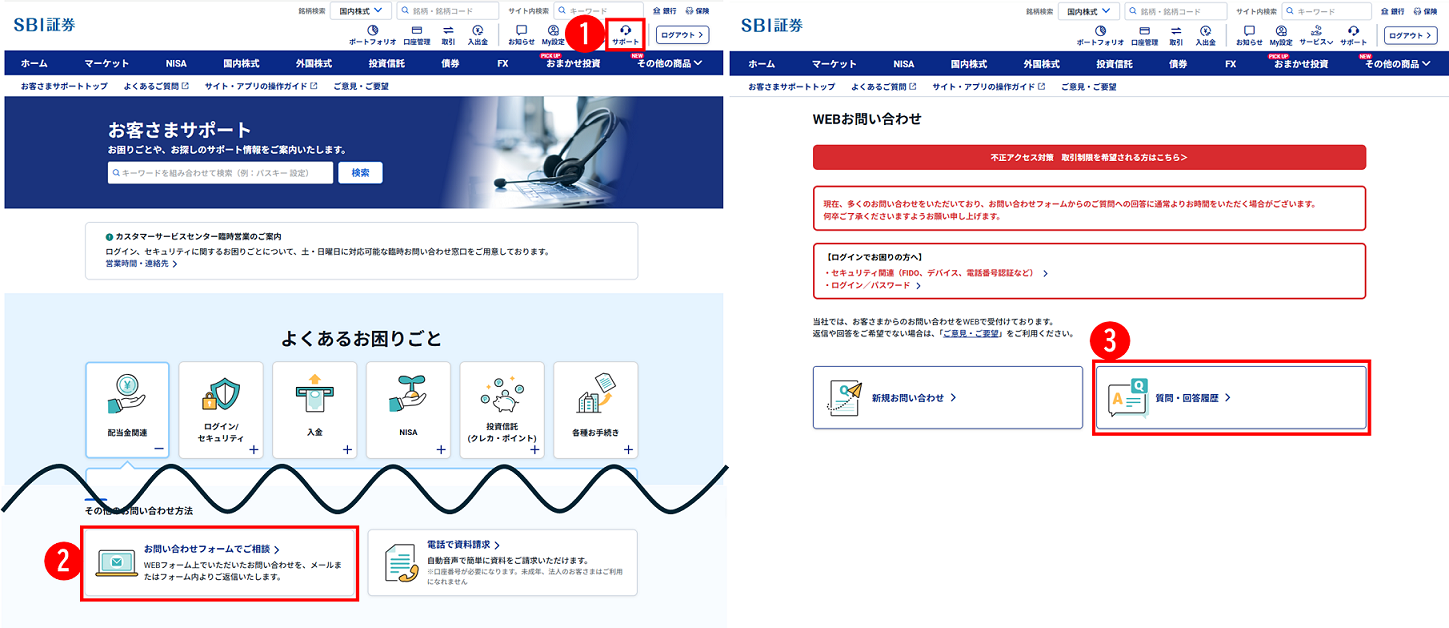Open お知らせ icon on right page
This screenshot has height=628, width=1449.
point(1249,35)
